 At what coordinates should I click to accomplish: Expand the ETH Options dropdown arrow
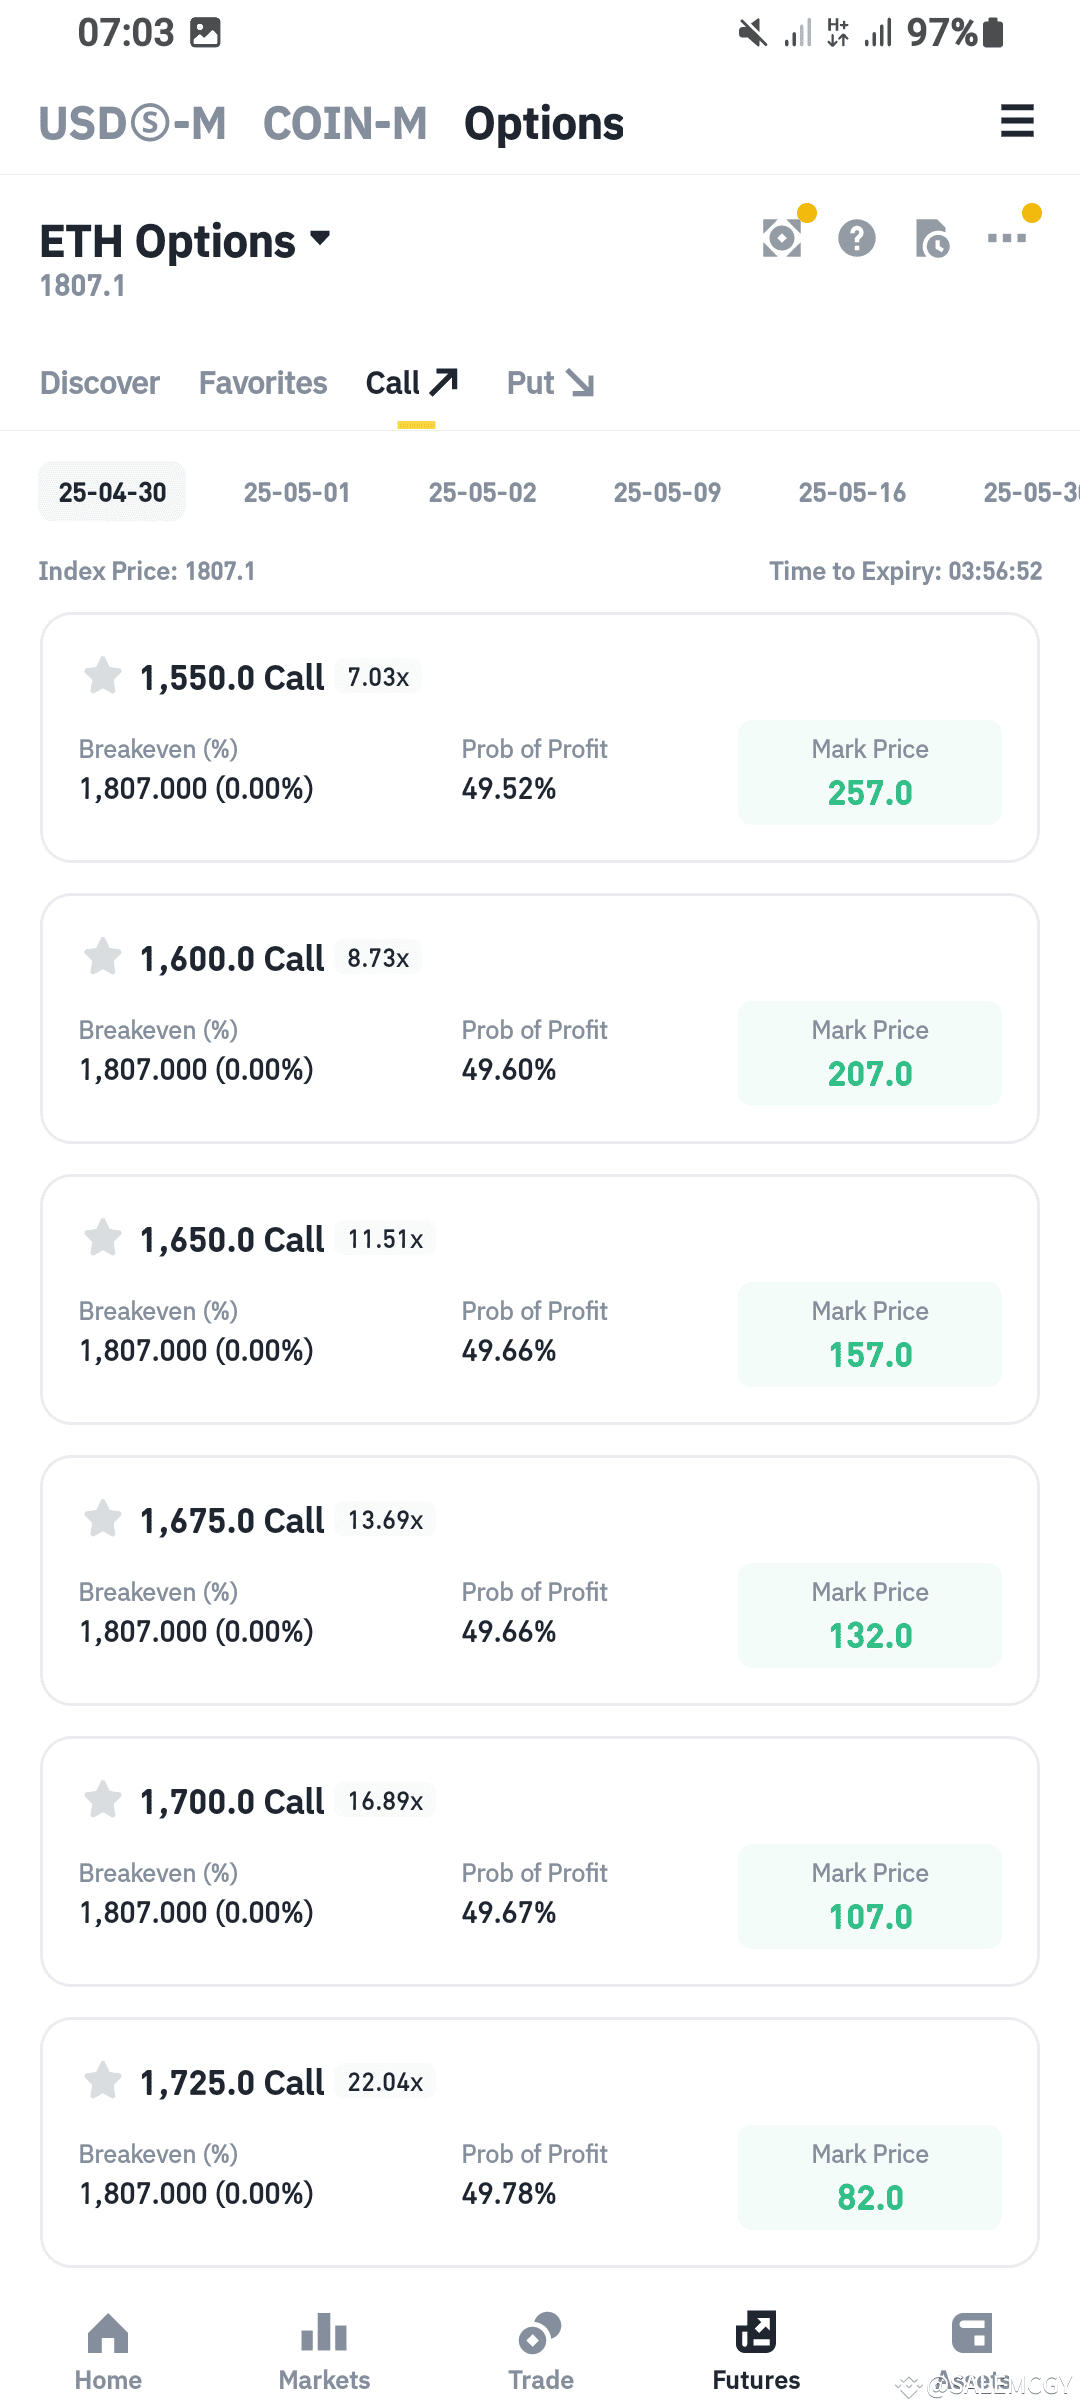pyautogui.click(x=320, y=238)
